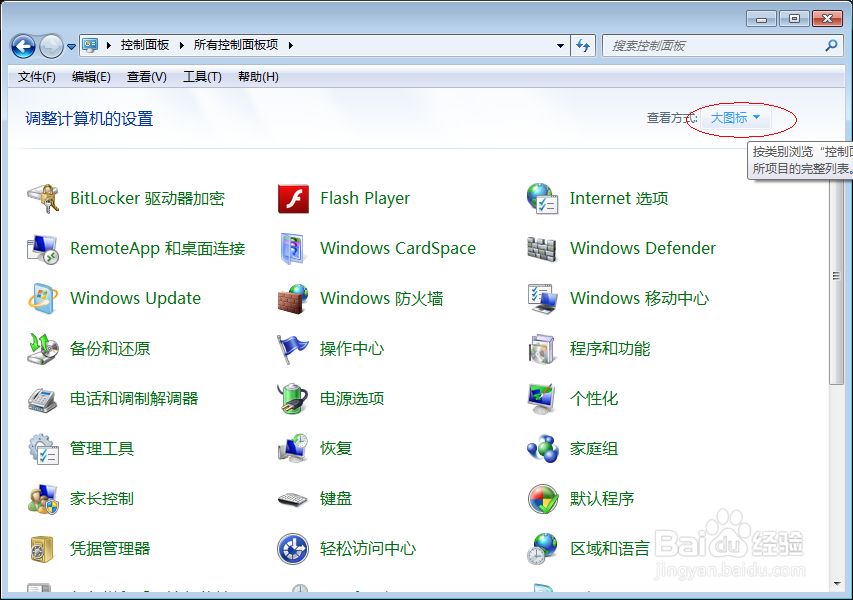Click the forward navigation arrow button
The height and width of the screenshot is (600, 853).
pyautogui.click(x=52, y=46)
